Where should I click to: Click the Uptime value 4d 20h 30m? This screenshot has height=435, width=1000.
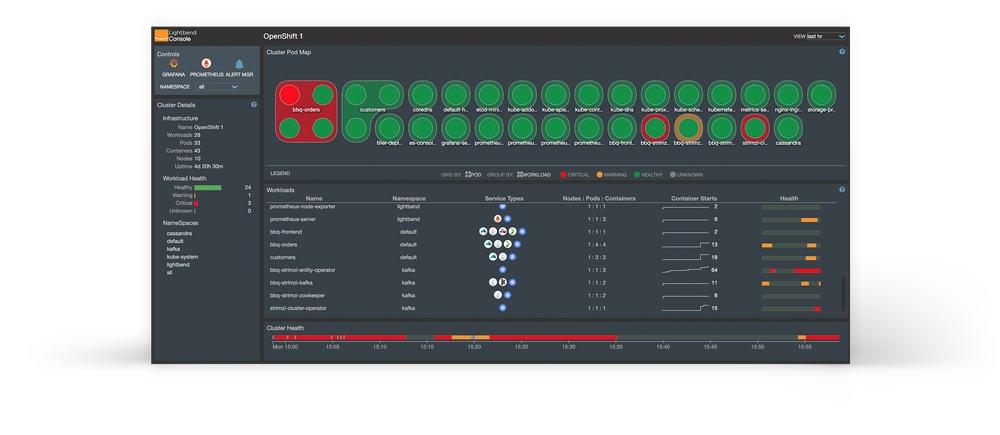(209, 166)
